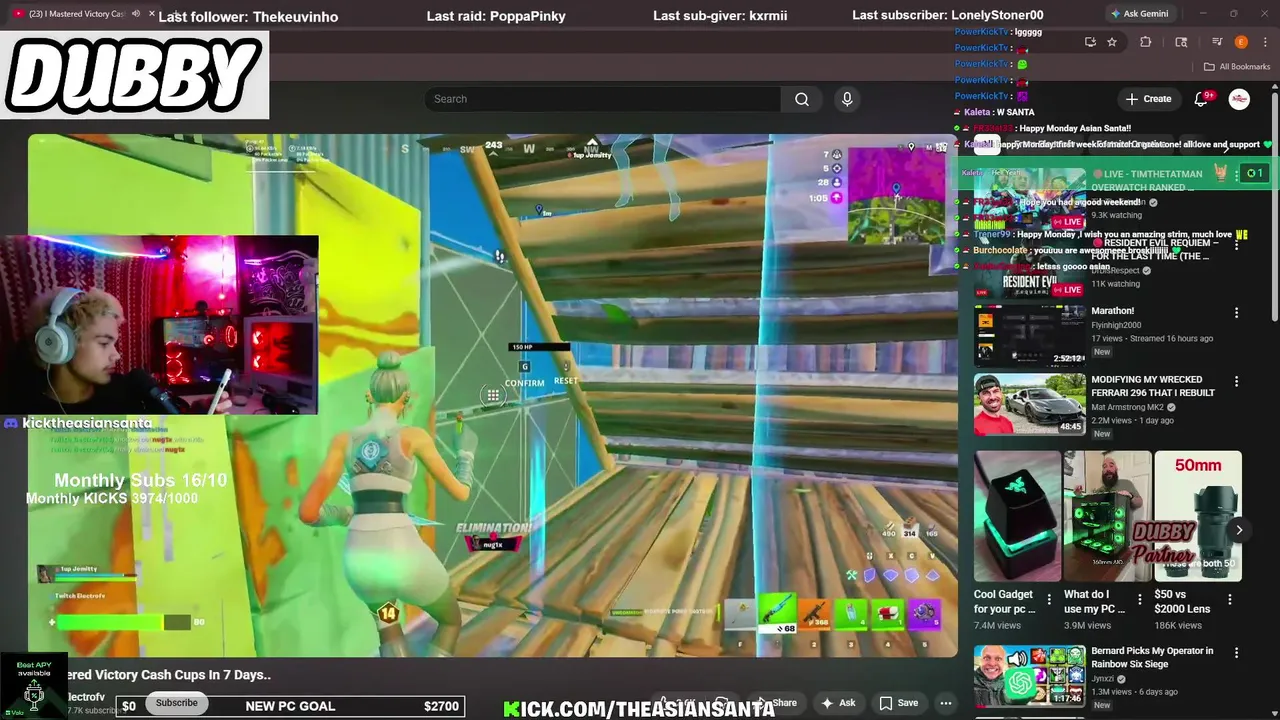Screen dimensions: 1280x720
Task: Open the Bernard Picks My Operator title link
Action: 1152,657
